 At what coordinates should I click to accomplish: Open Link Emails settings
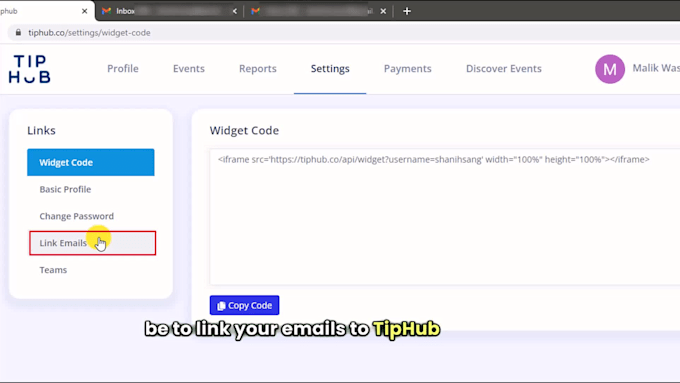92,243
